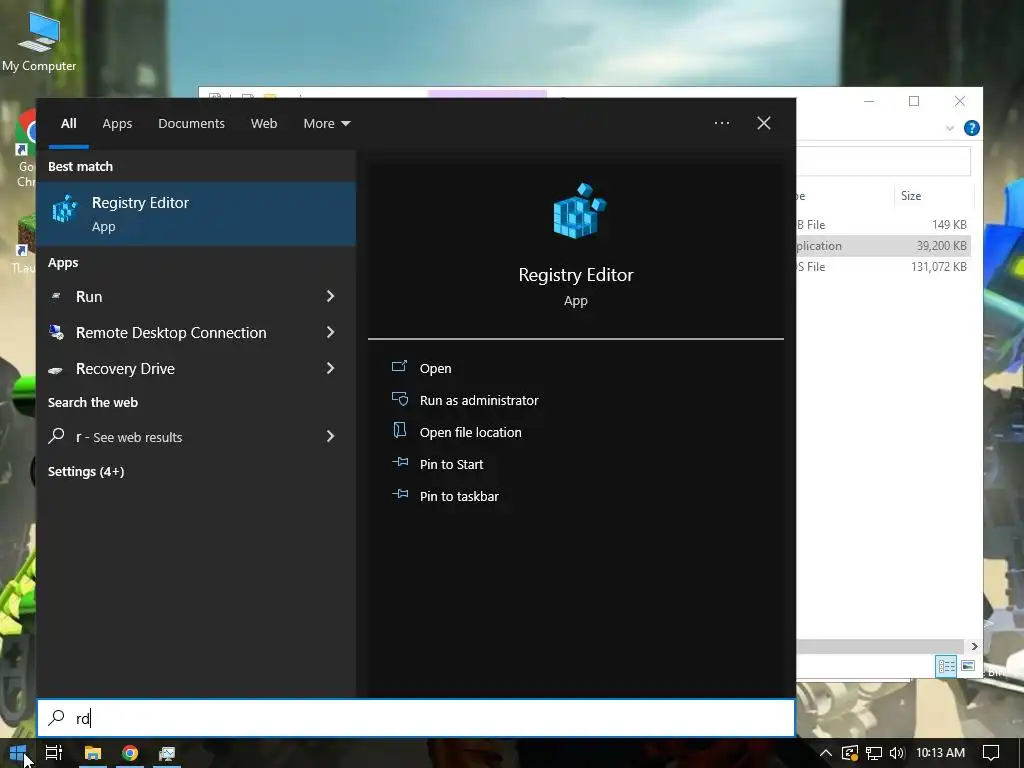Switch to the All tab
1024x768 pixels.
(69, 123)
